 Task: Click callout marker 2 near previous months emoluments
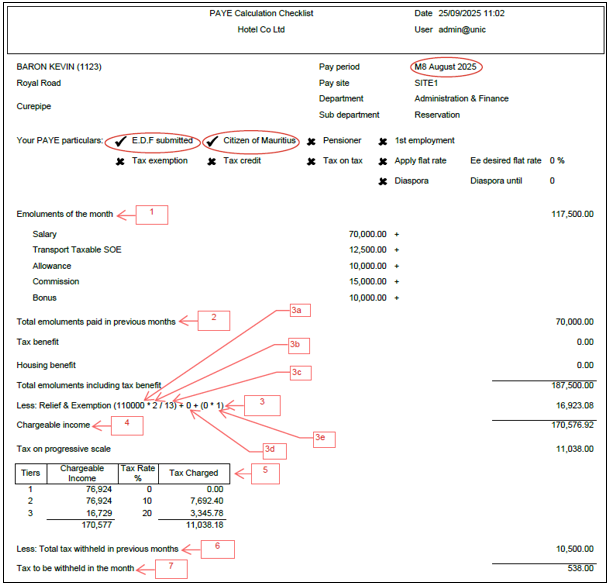tap(213, 320)
